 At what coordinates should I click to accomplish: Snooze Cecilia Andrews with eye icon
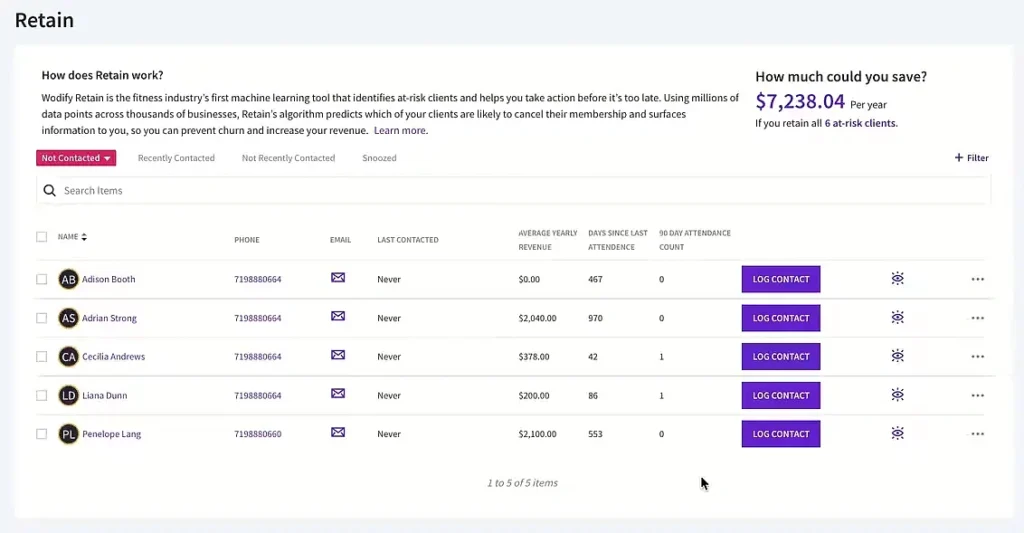[x=897, y=356]
